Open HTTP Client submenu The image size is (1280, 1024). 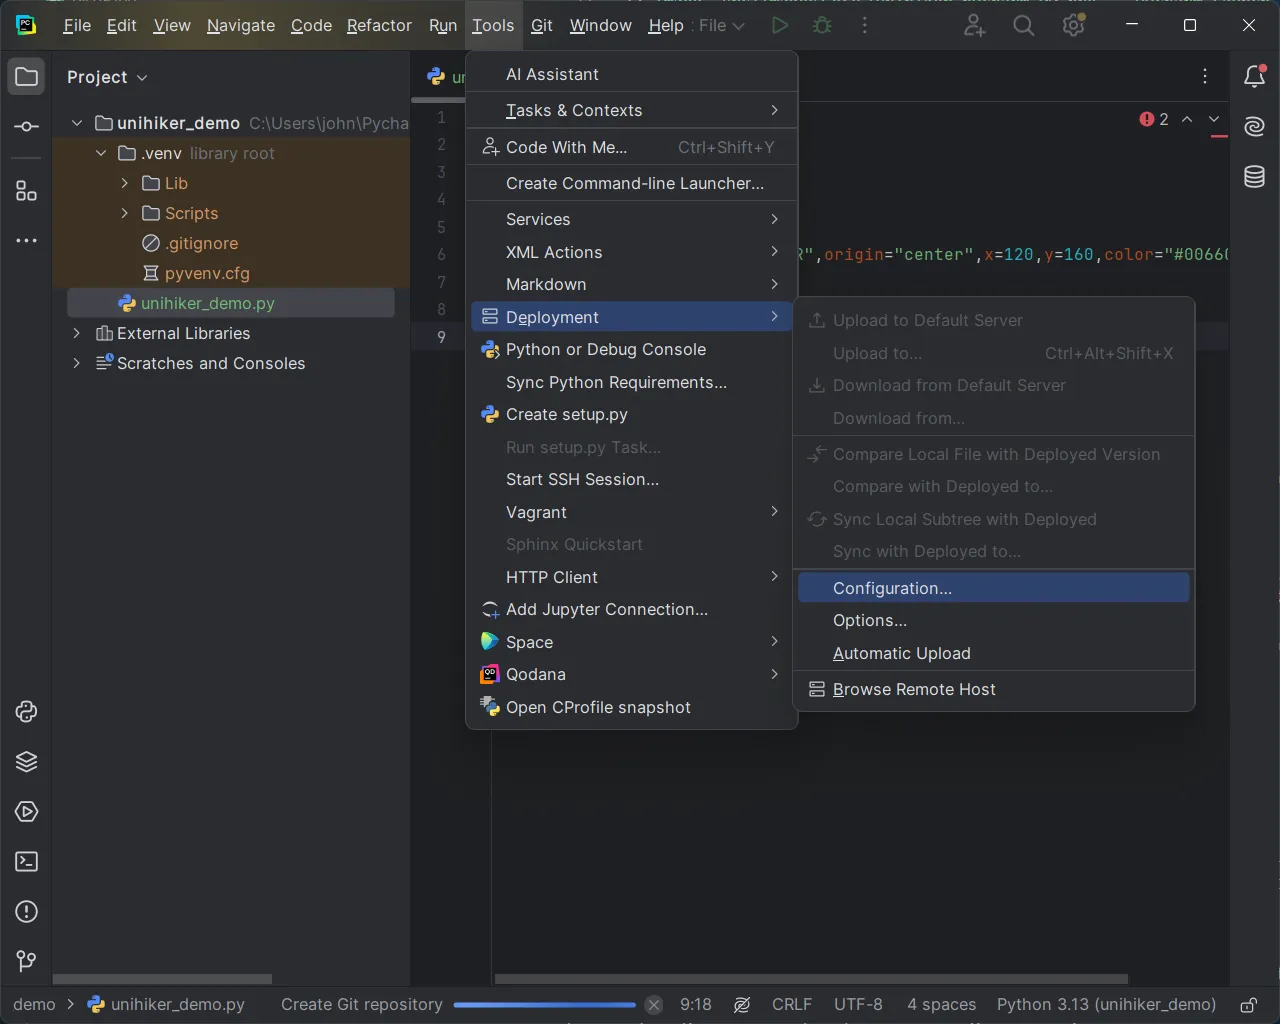coord(632,577)
